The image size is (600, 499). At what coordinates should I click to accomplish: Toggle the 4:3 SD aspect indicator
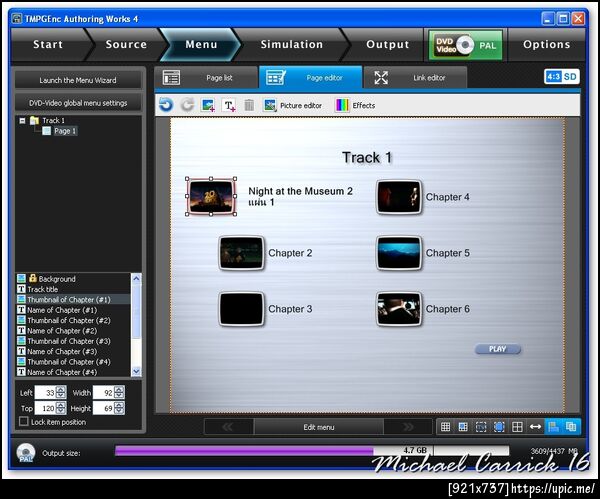tap(561, 77)
